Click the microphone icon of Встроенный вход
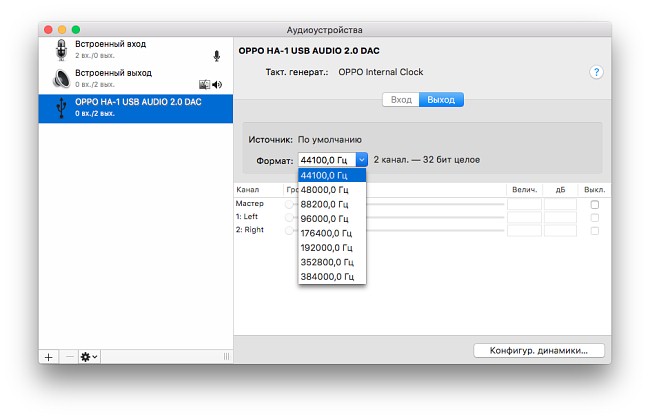This screenshot has width=650, height=419. click(x=61, y=51)
